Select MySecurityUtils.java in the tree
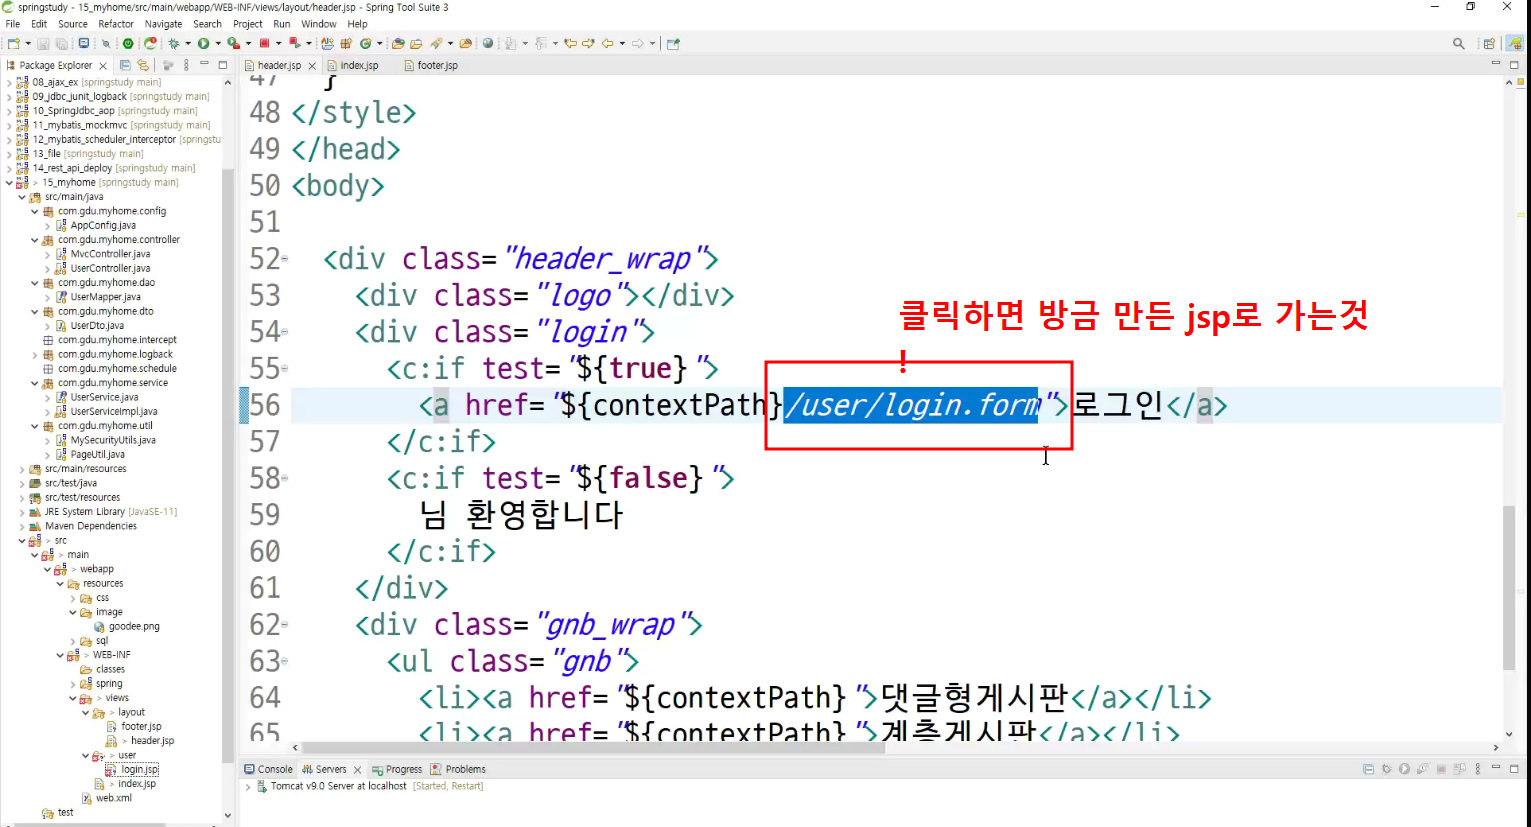This screenshot has height=827, width=1531. pyautogui.click(x=113, y=441)
